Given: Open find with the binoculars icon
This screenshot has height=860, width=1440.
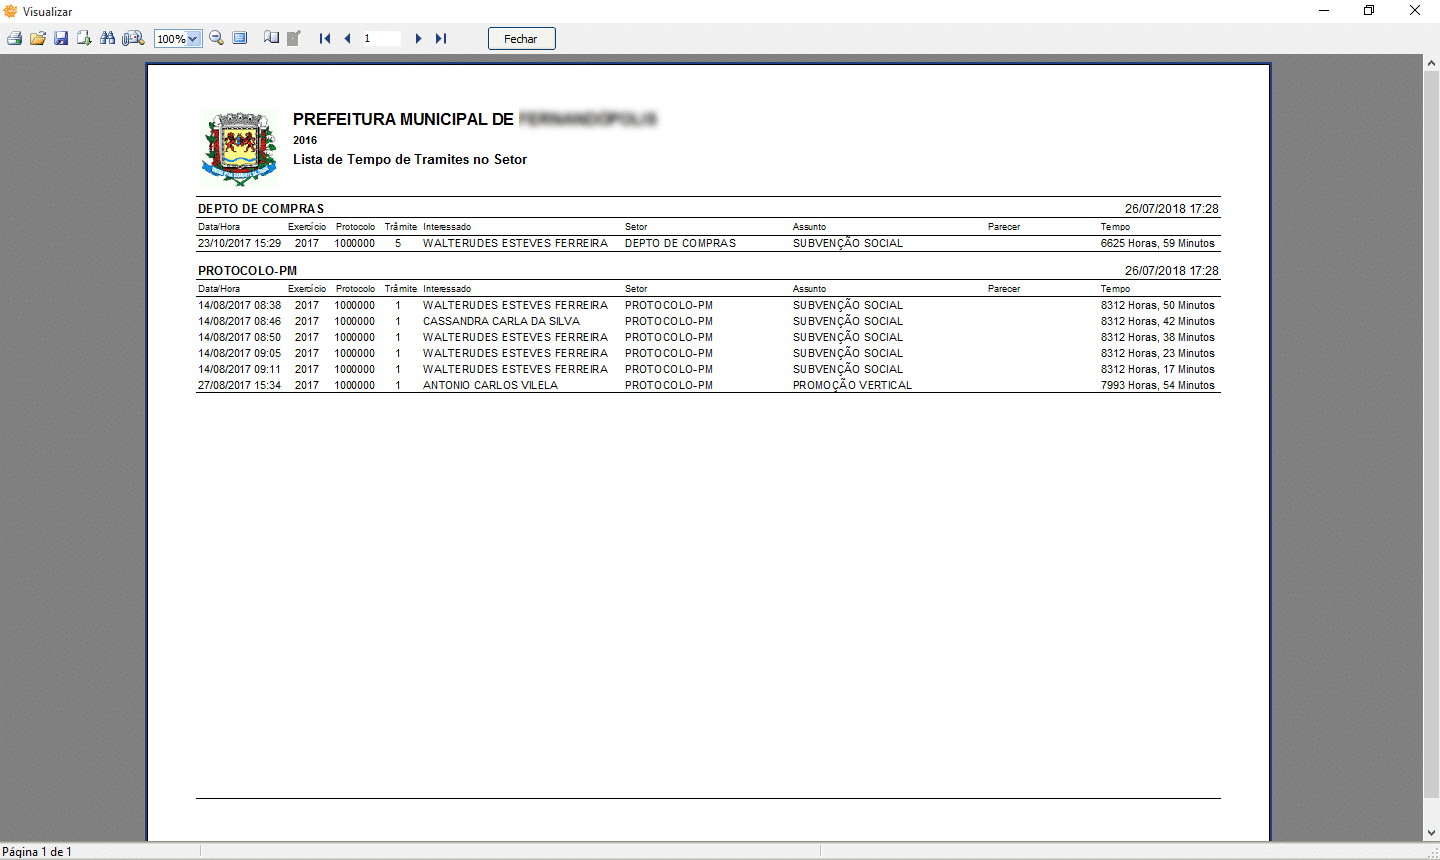Looking at the screenshot, I should [108, 39].
